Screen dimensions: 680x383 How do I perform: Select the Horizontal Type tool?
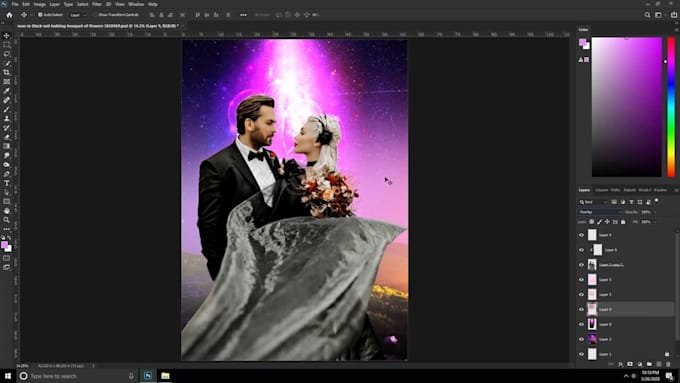[7, 183]
